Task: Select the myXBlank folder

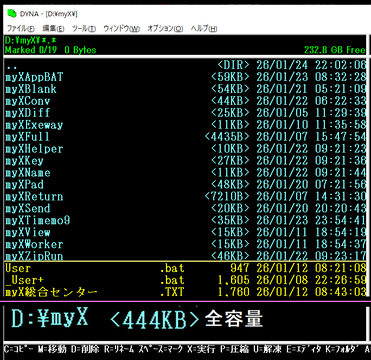Action: tap(185, 89)
